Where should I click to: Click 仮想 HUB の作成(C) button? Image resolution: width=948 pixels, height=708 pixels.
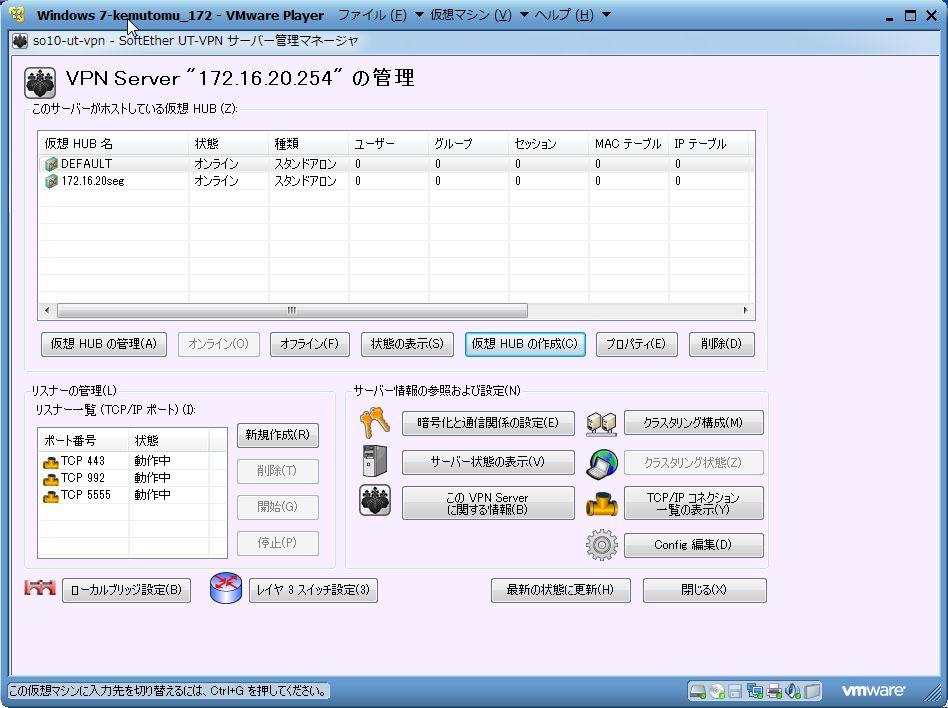525,344
